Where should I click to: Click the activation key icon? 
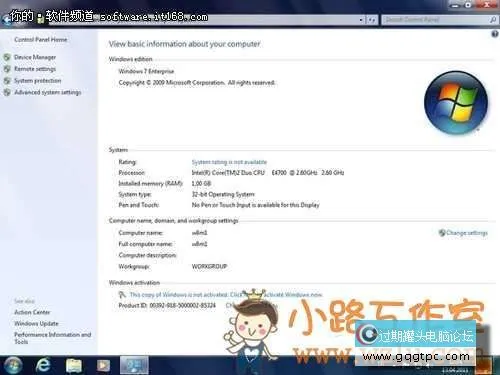[122, 294]
